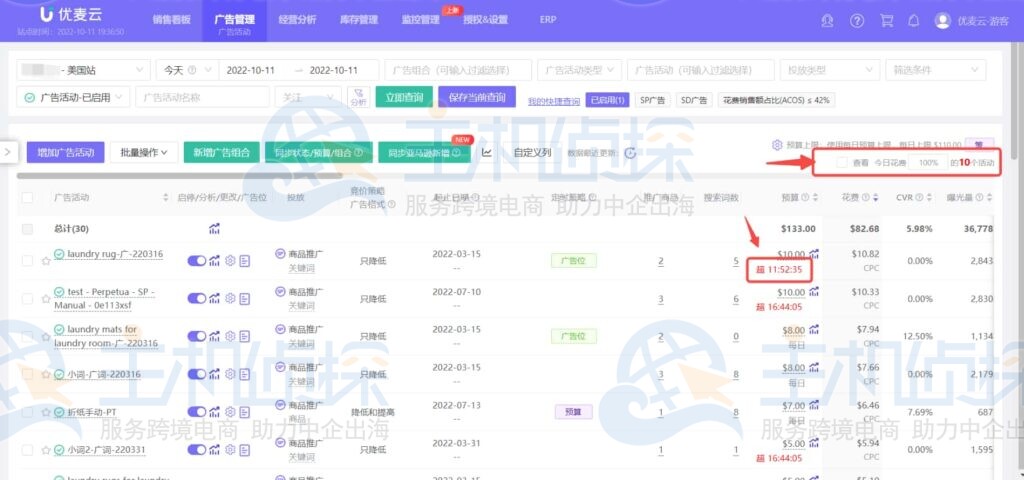The width and height of the screenshot is (1024, 480).
Task: Open budget chart icon beside $10.82 spend
Action: [814, 254]
